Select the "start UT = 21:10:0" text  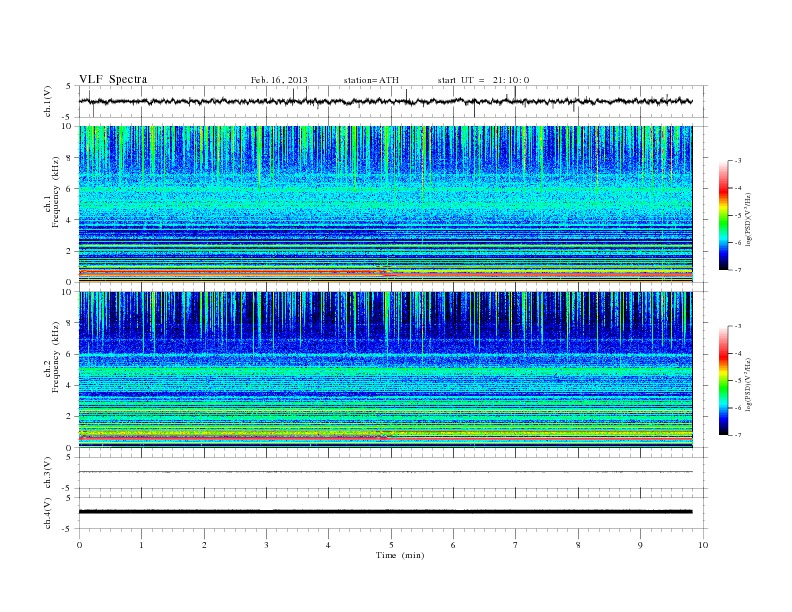click(483, 80)
